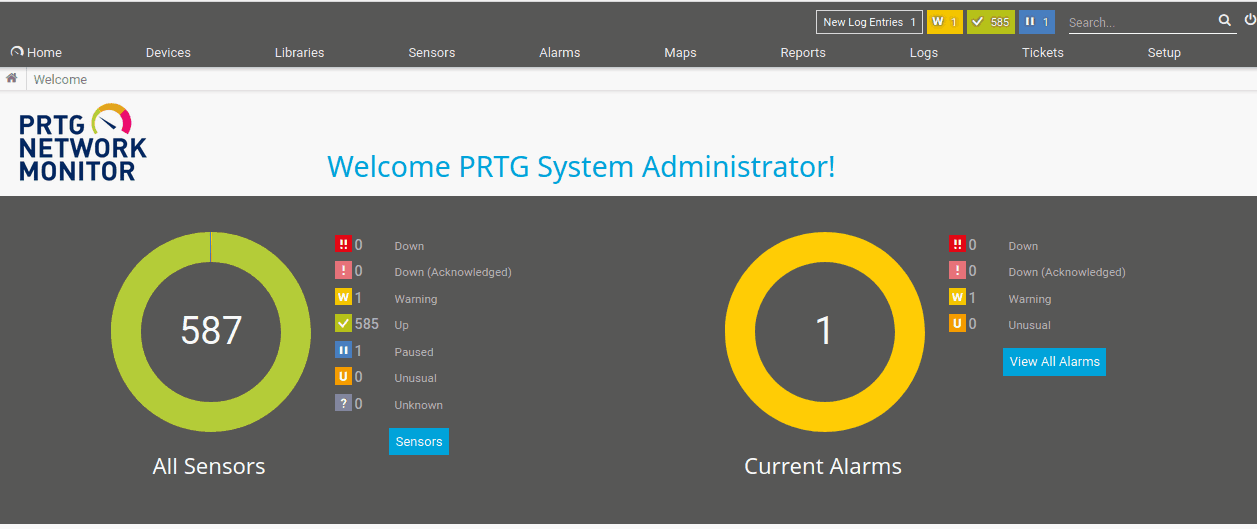Open the Reports menu
This screenshot has height=529, width=1257.
point(803,52)
